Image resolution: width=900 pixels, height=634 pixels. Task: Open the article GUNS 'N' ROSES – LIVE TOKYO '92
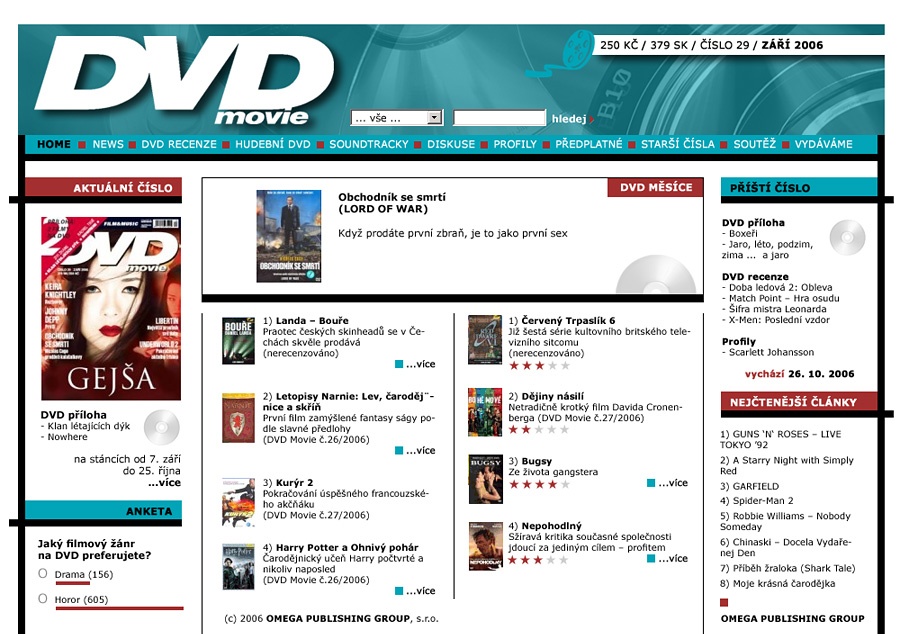pos(781,439)
